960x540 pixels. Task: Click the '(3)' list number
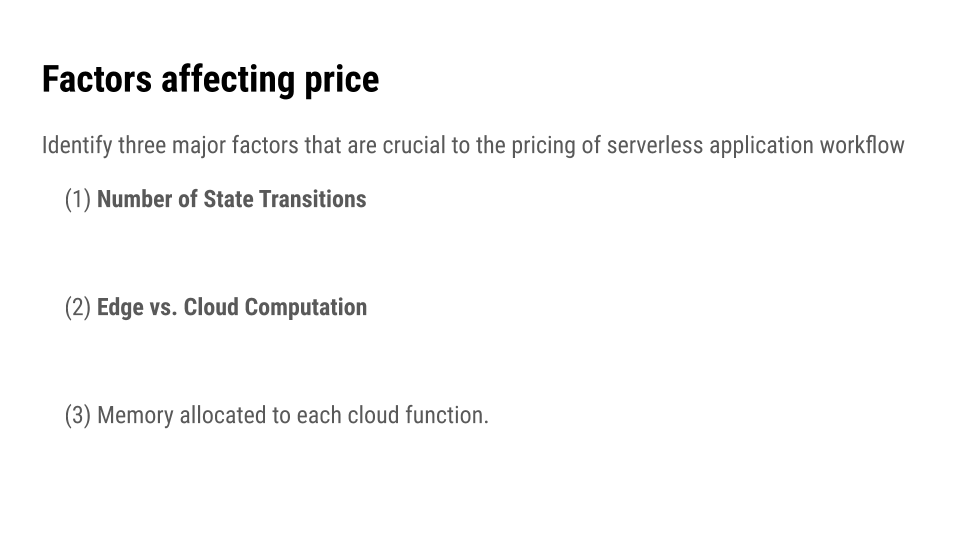point(78,415)
